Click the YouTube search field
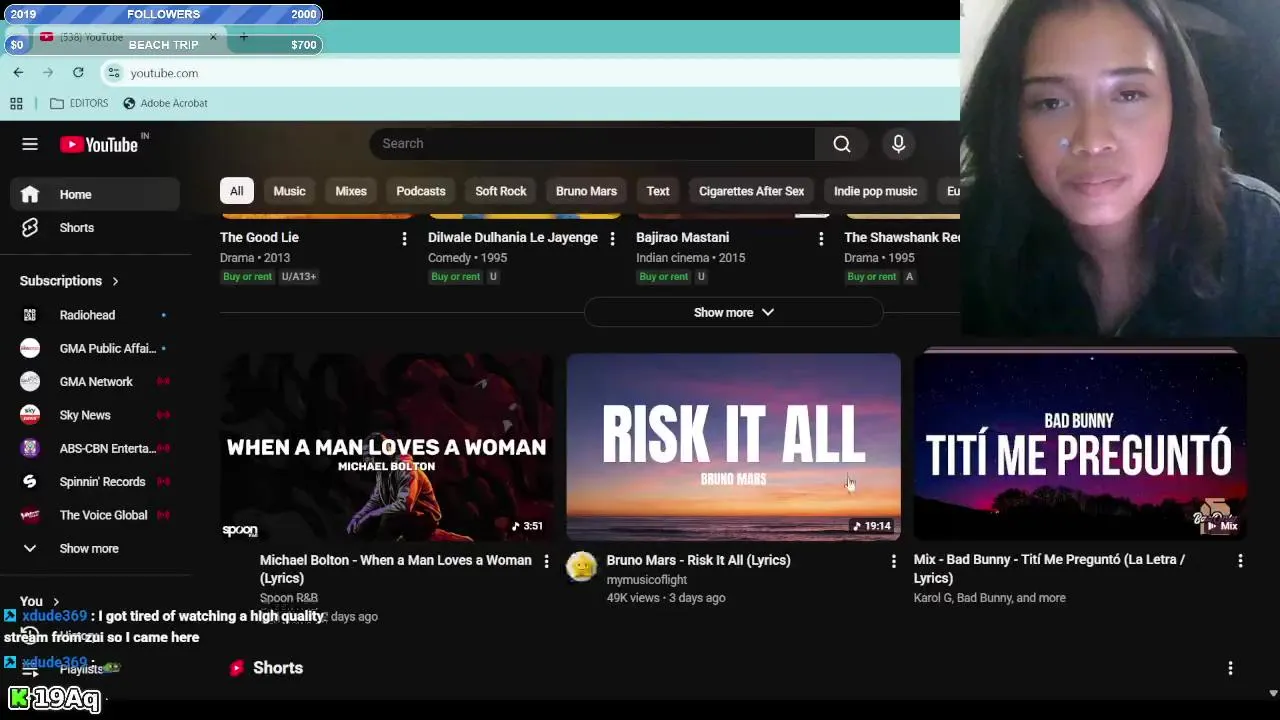This screenshot has height=720, width=1280. pos(592,144)
